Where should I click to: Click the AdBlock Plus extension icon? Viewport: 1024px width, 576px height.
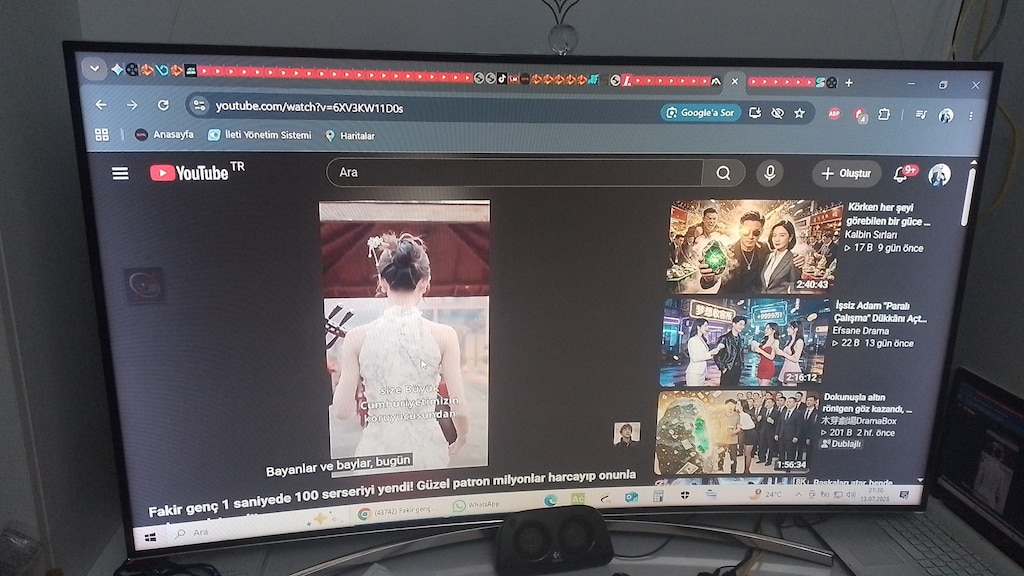[834, 114]
